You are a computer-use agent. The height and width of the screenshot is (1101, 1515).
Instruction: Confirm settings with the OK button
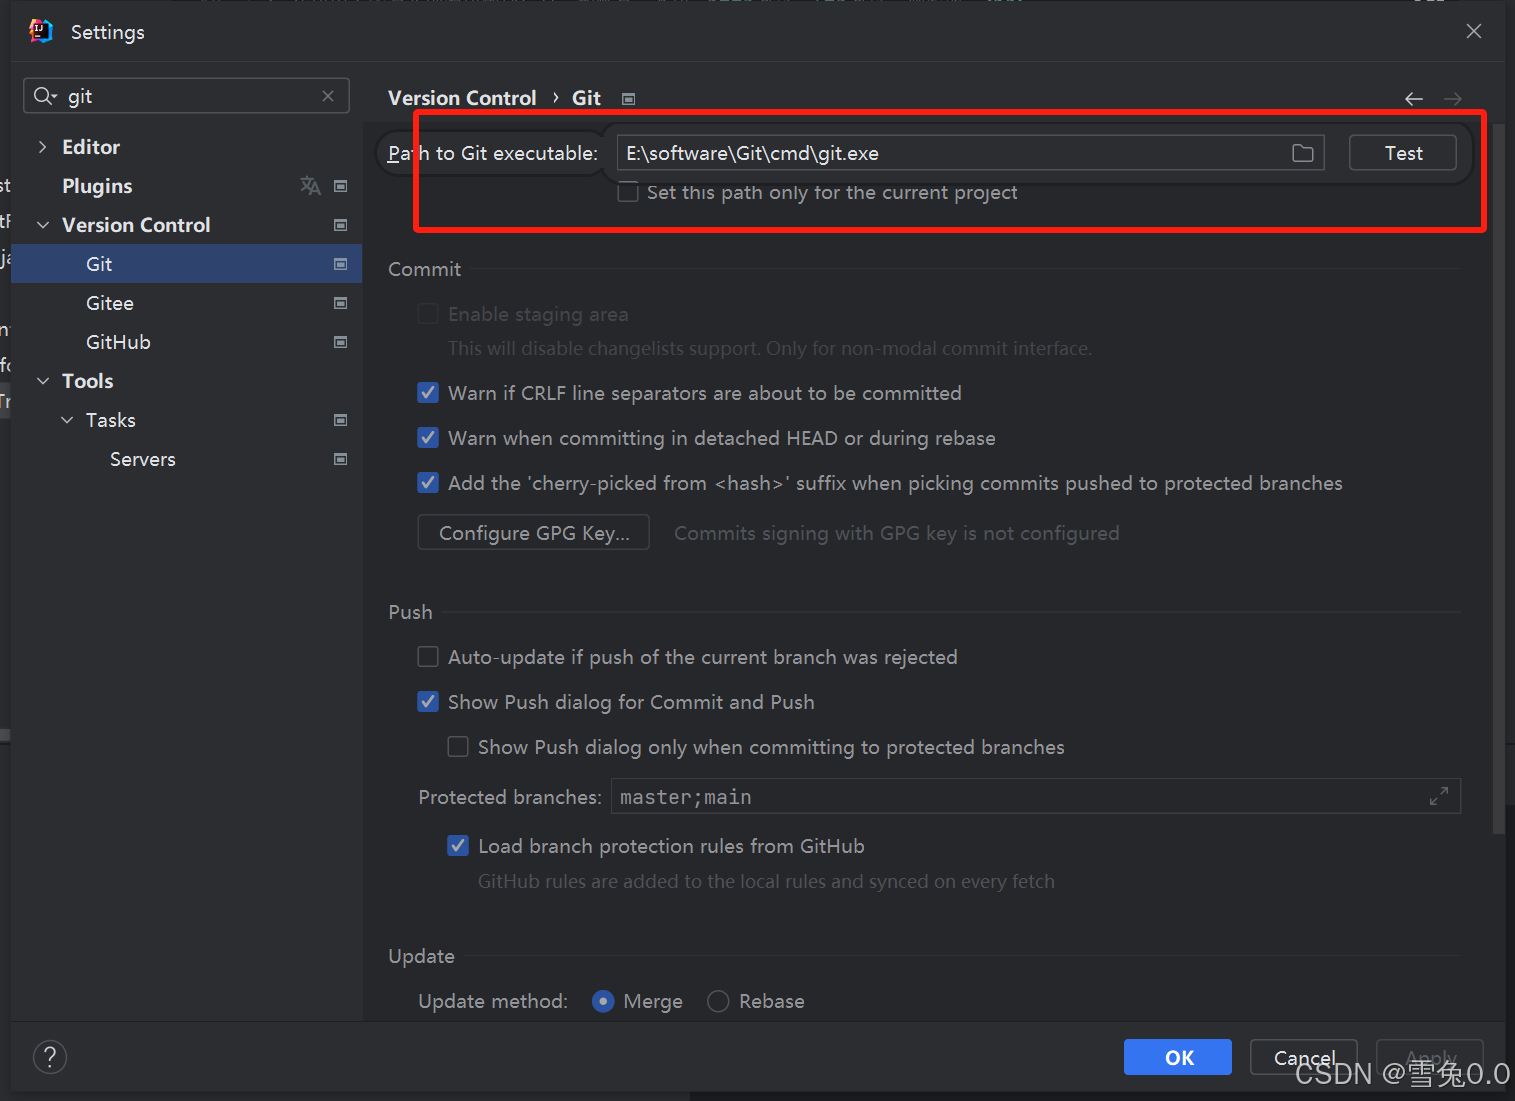pyautogui.click(x=1178, y=1057)
